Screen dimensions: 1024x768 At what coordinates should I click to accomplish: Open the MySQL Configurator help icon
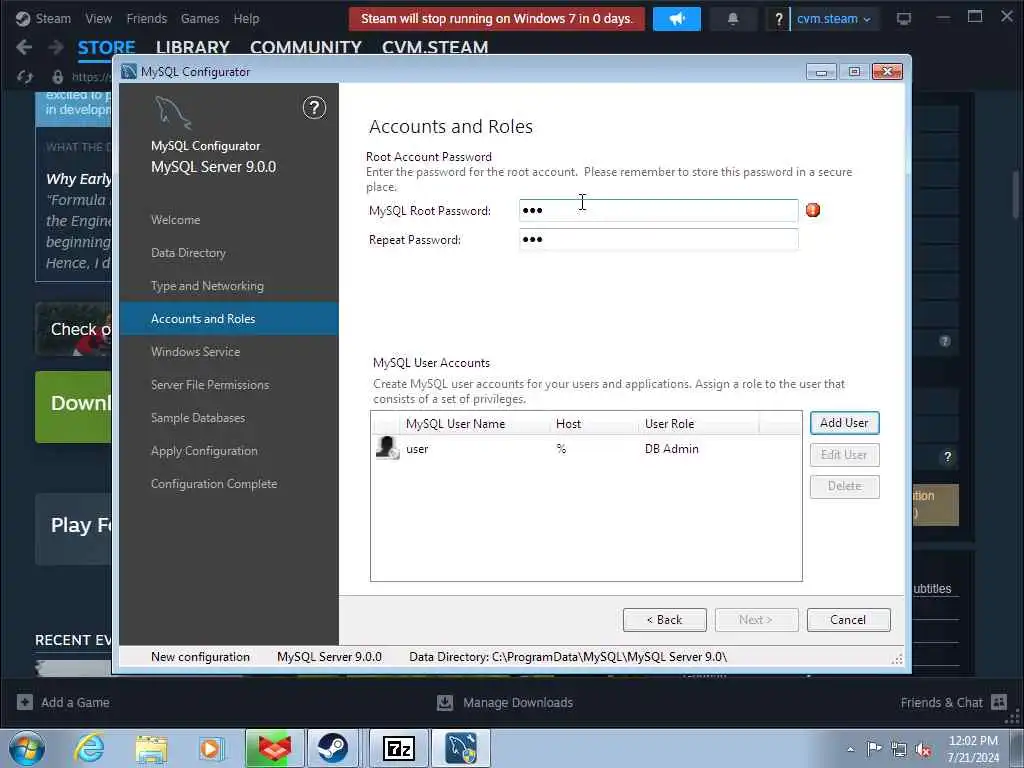click(314, 108)
